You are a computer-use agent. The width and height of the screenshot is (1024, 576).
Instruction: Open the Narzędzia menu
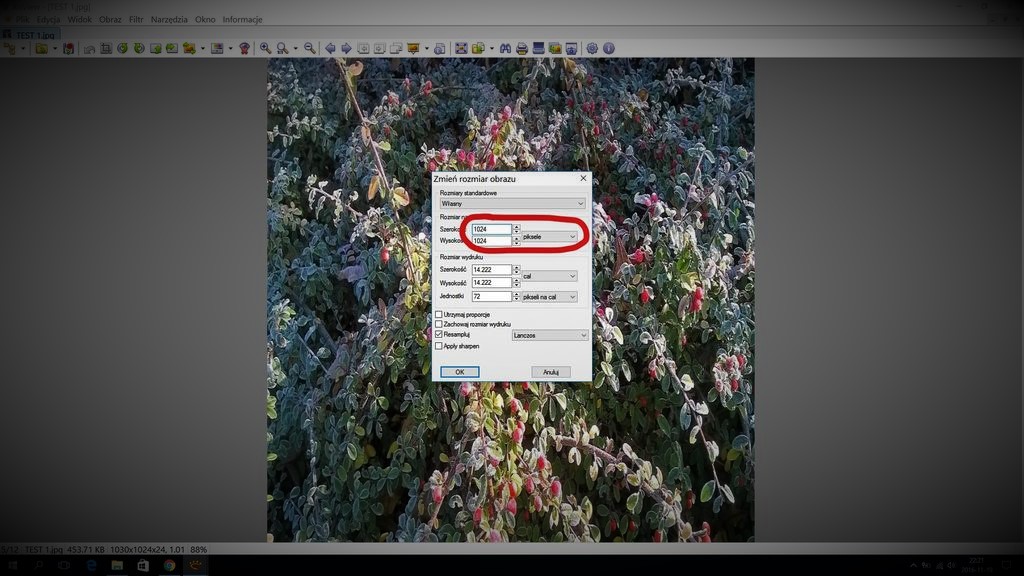[x=169, y=20]
